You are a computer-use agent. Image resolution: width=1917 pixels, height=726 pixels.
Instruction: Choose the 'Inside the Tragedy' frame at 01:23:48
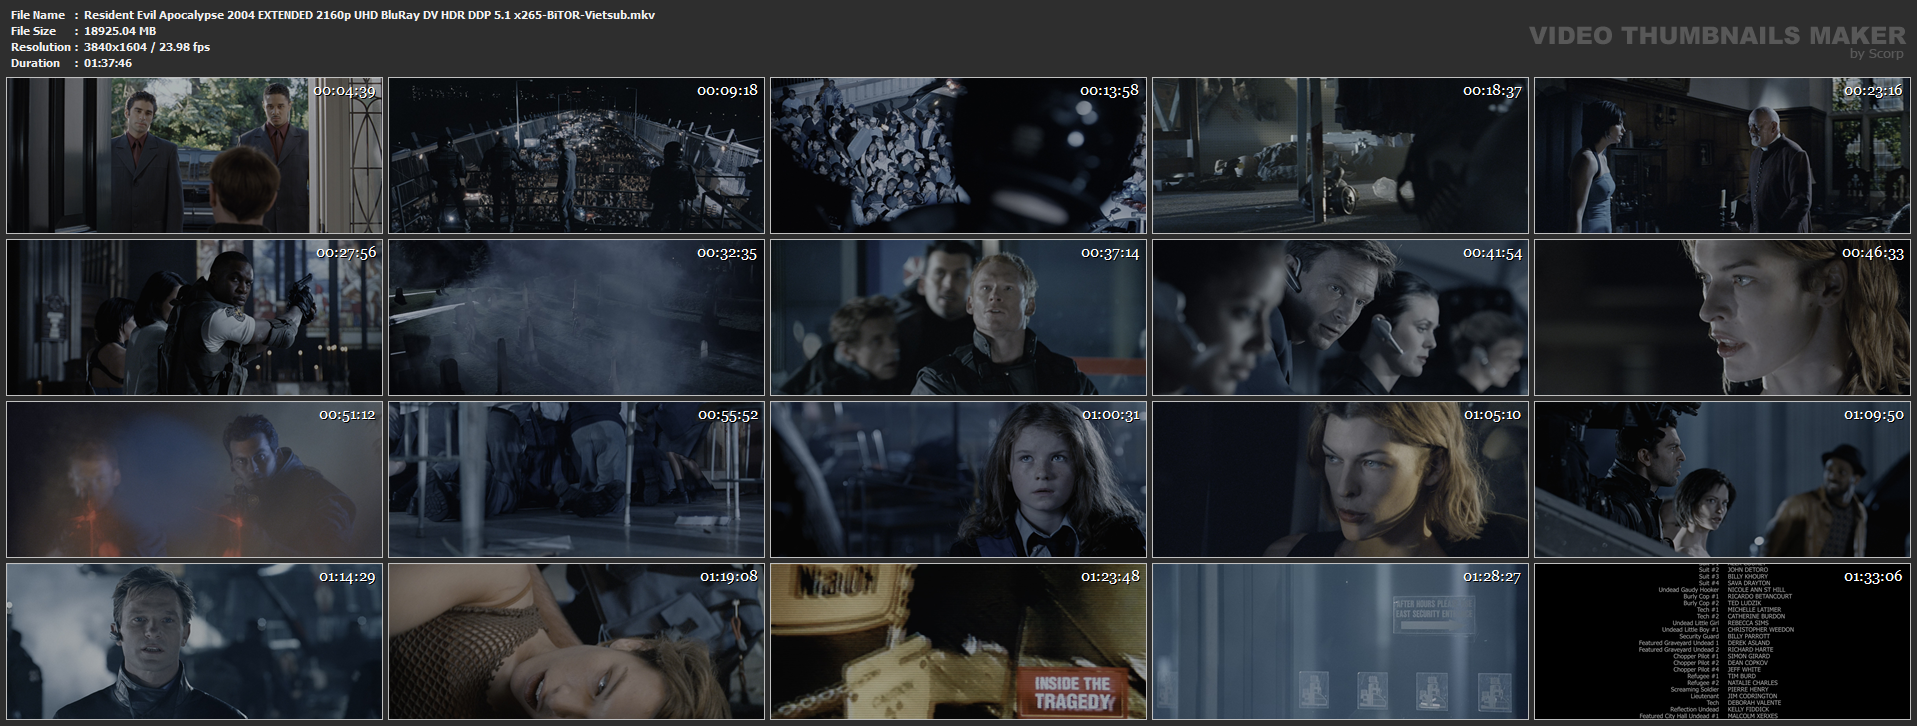(x=958, y=641)
